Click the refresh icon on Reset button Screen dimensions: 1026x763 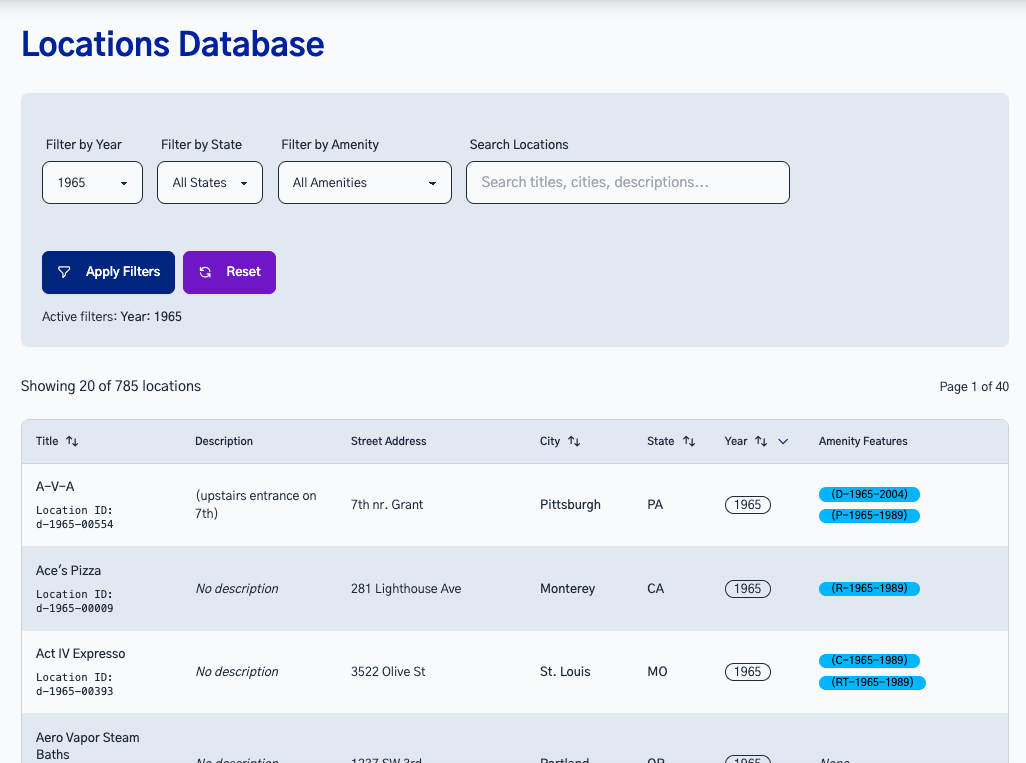(x=205, y=272)
